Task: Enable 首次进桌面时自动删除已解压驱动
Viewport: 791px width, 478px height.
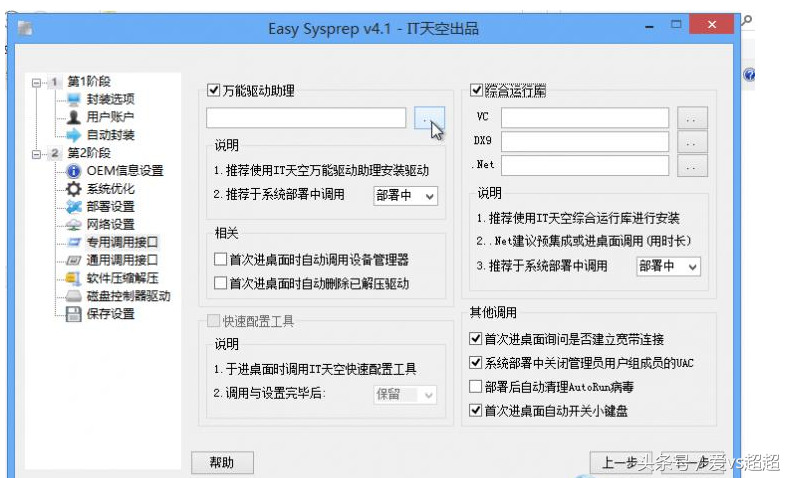Action: (x=220, y=283)
